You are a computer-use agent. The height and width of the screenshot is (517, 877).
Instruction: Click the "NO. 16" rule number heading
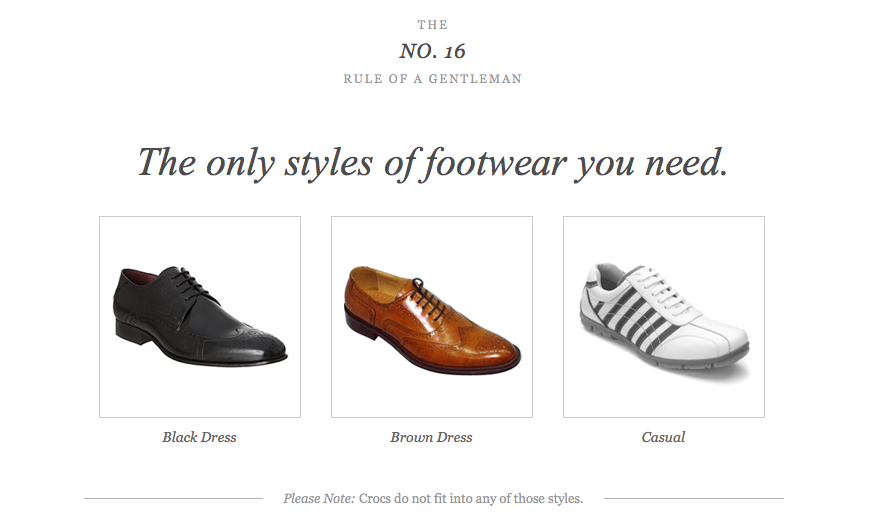432,51
